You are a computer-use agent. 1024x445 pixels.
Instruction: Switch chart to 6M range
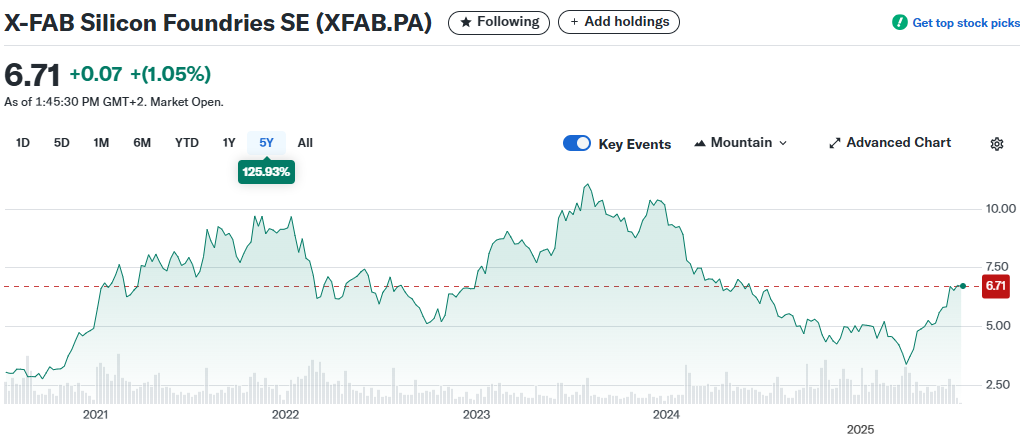[x=142, y=143]
